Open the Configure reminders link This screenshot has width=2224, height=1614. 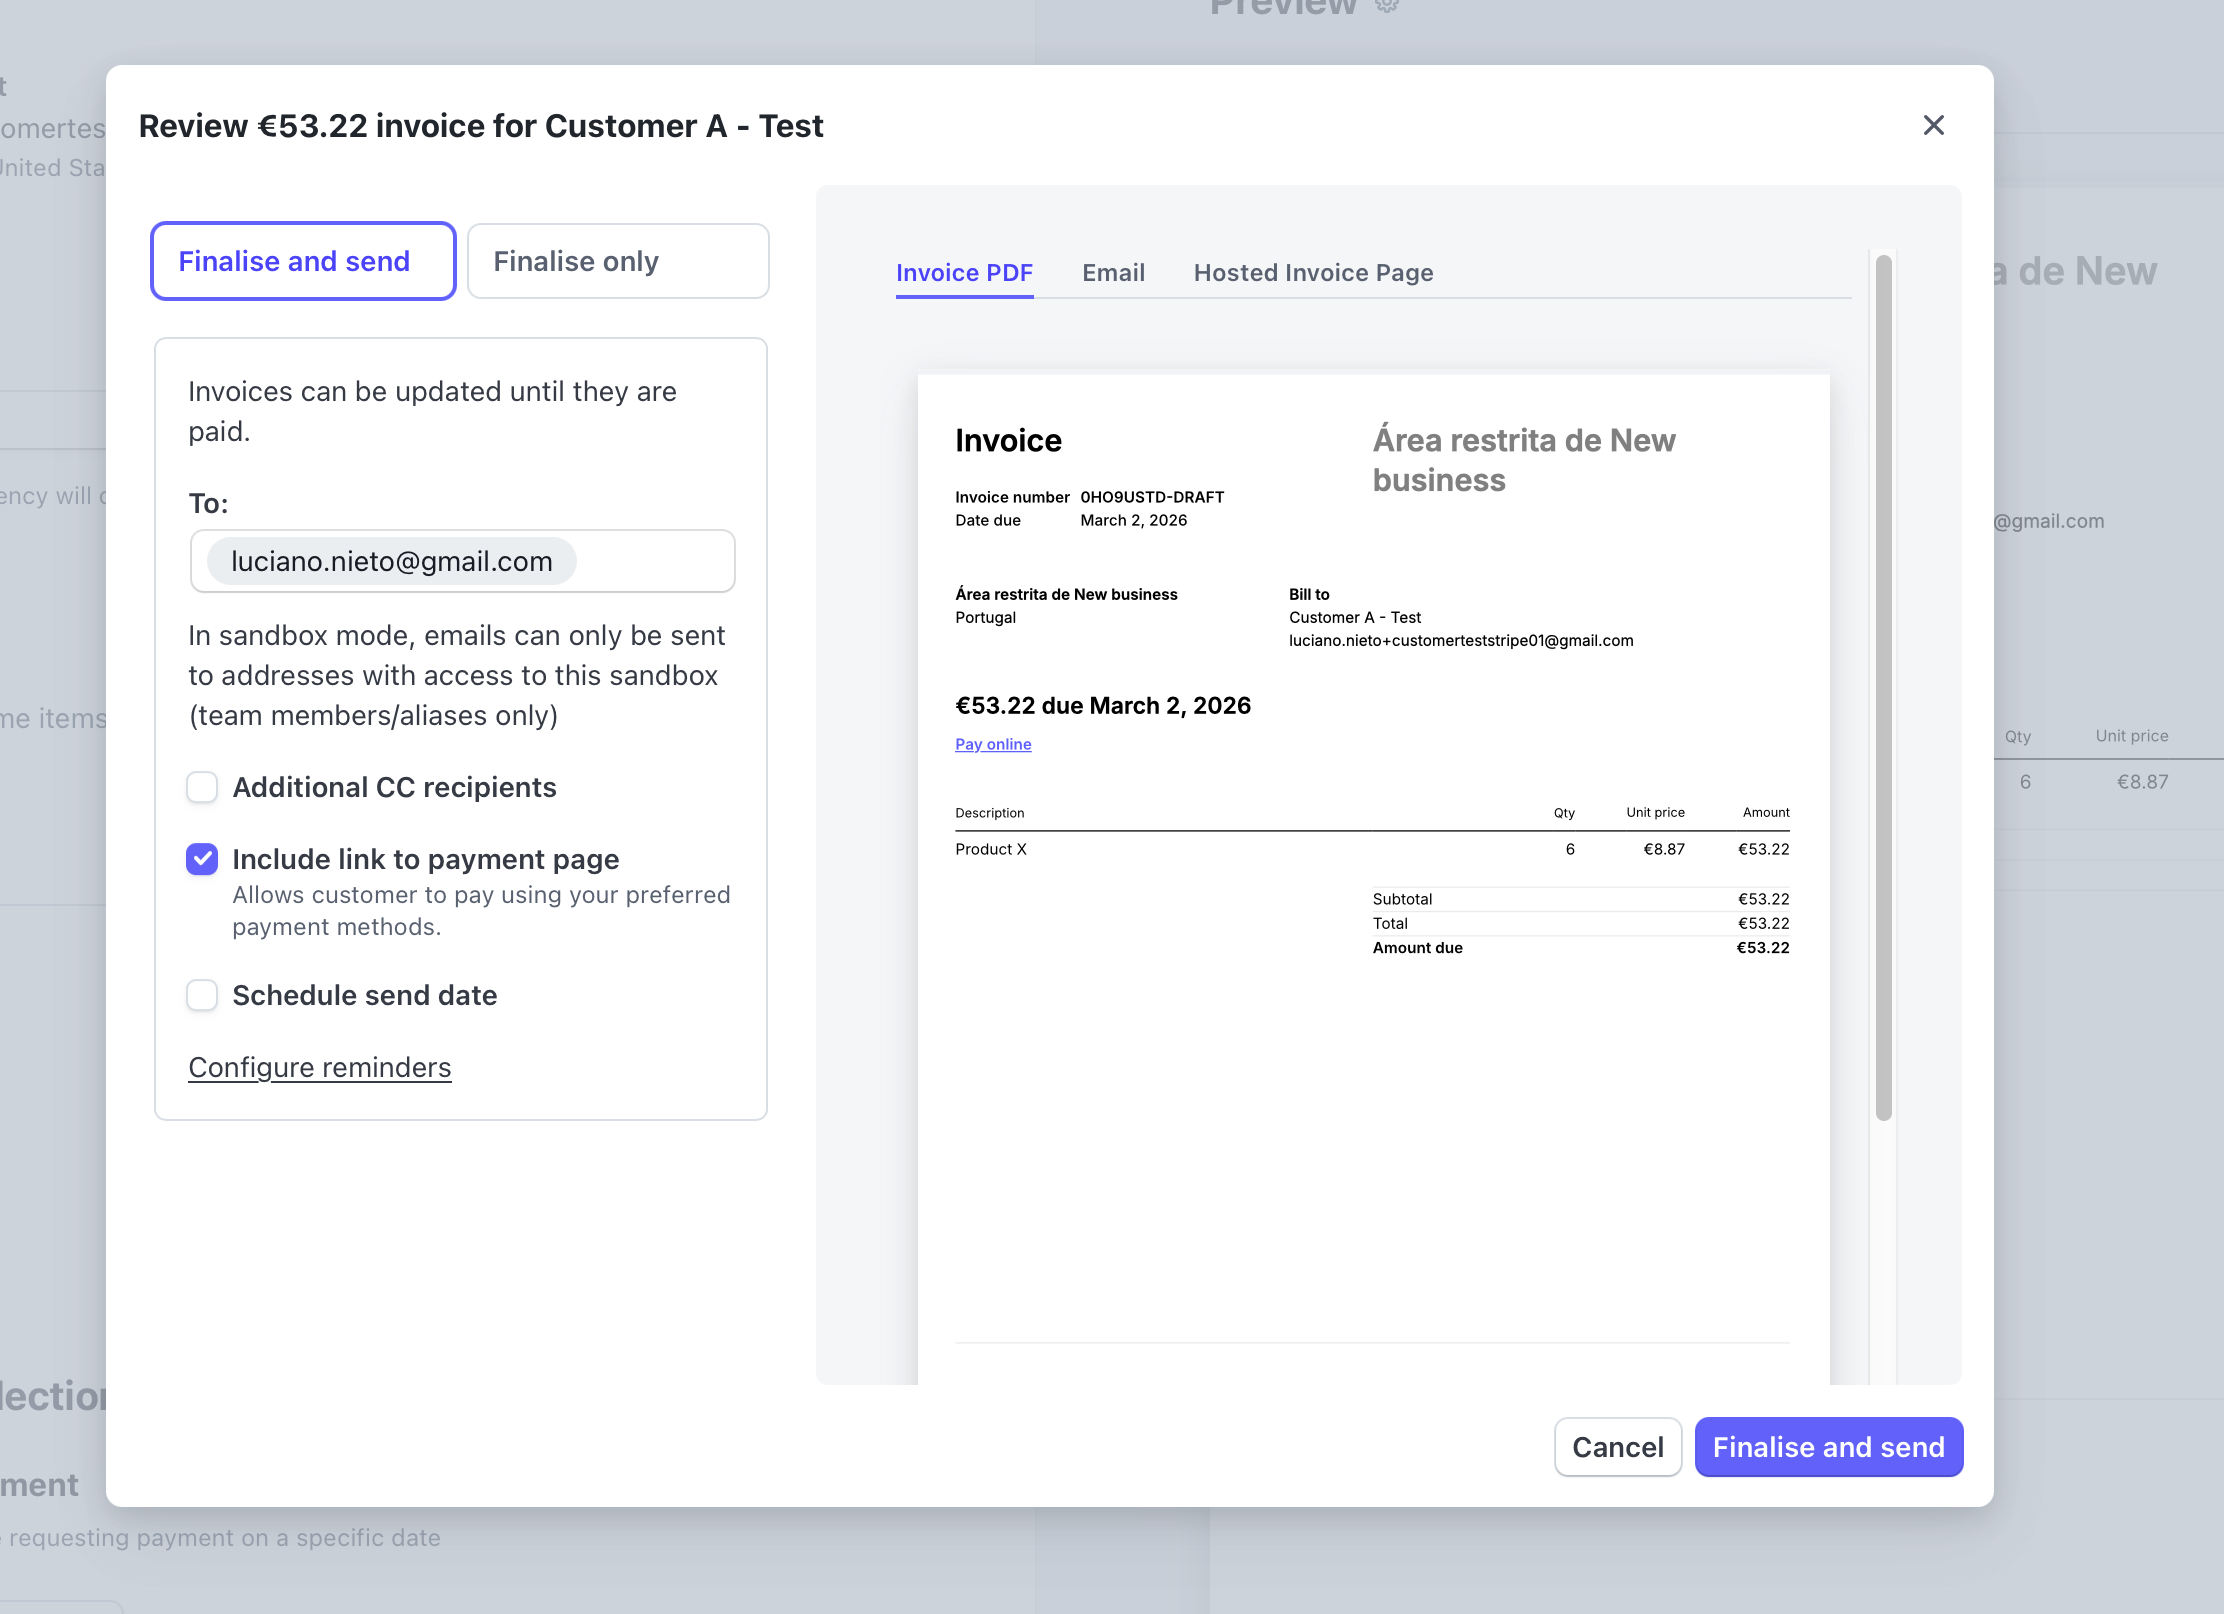pyautogui.click(x=320, y=1067)
